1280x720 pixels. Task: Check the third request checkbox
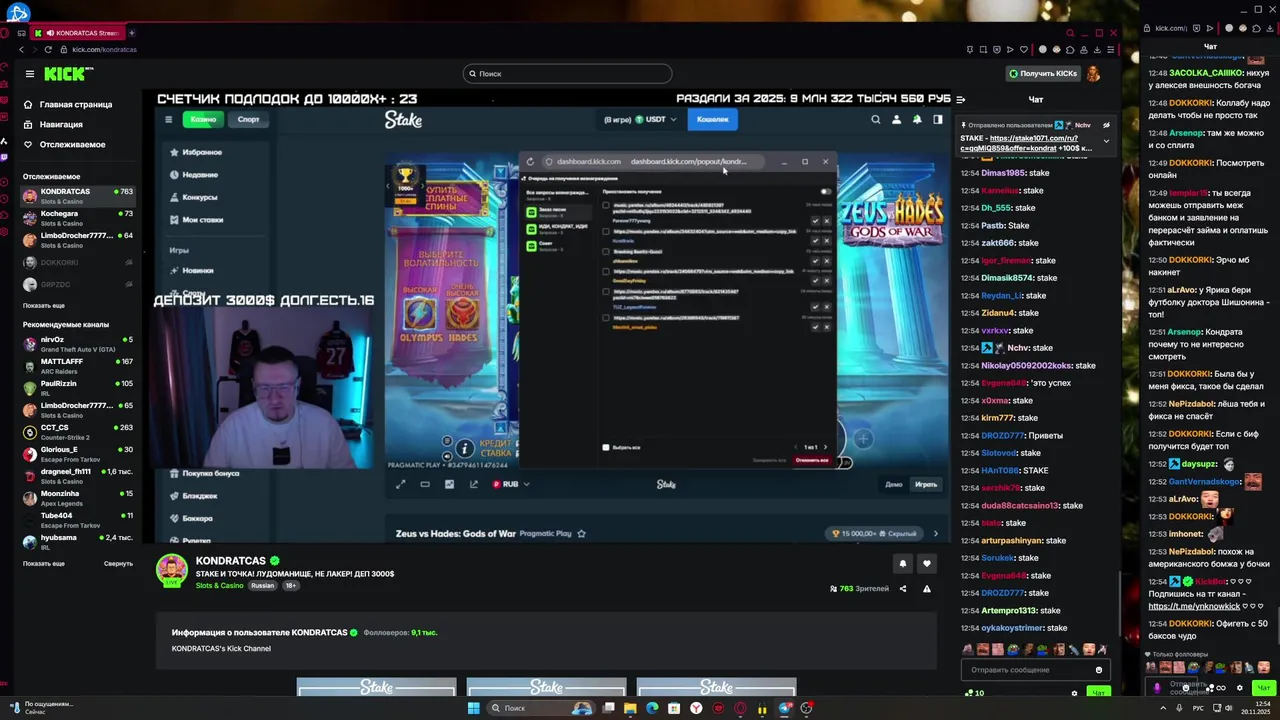605,250
